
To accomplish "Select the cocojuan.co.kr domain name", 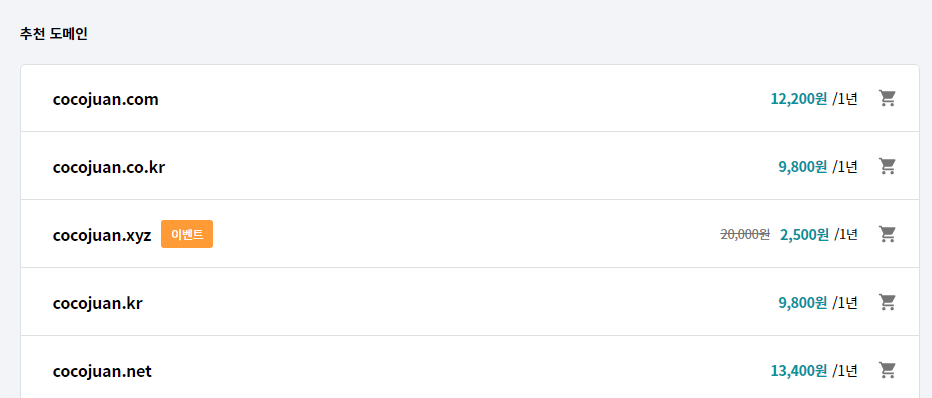I will pos(109,168).
